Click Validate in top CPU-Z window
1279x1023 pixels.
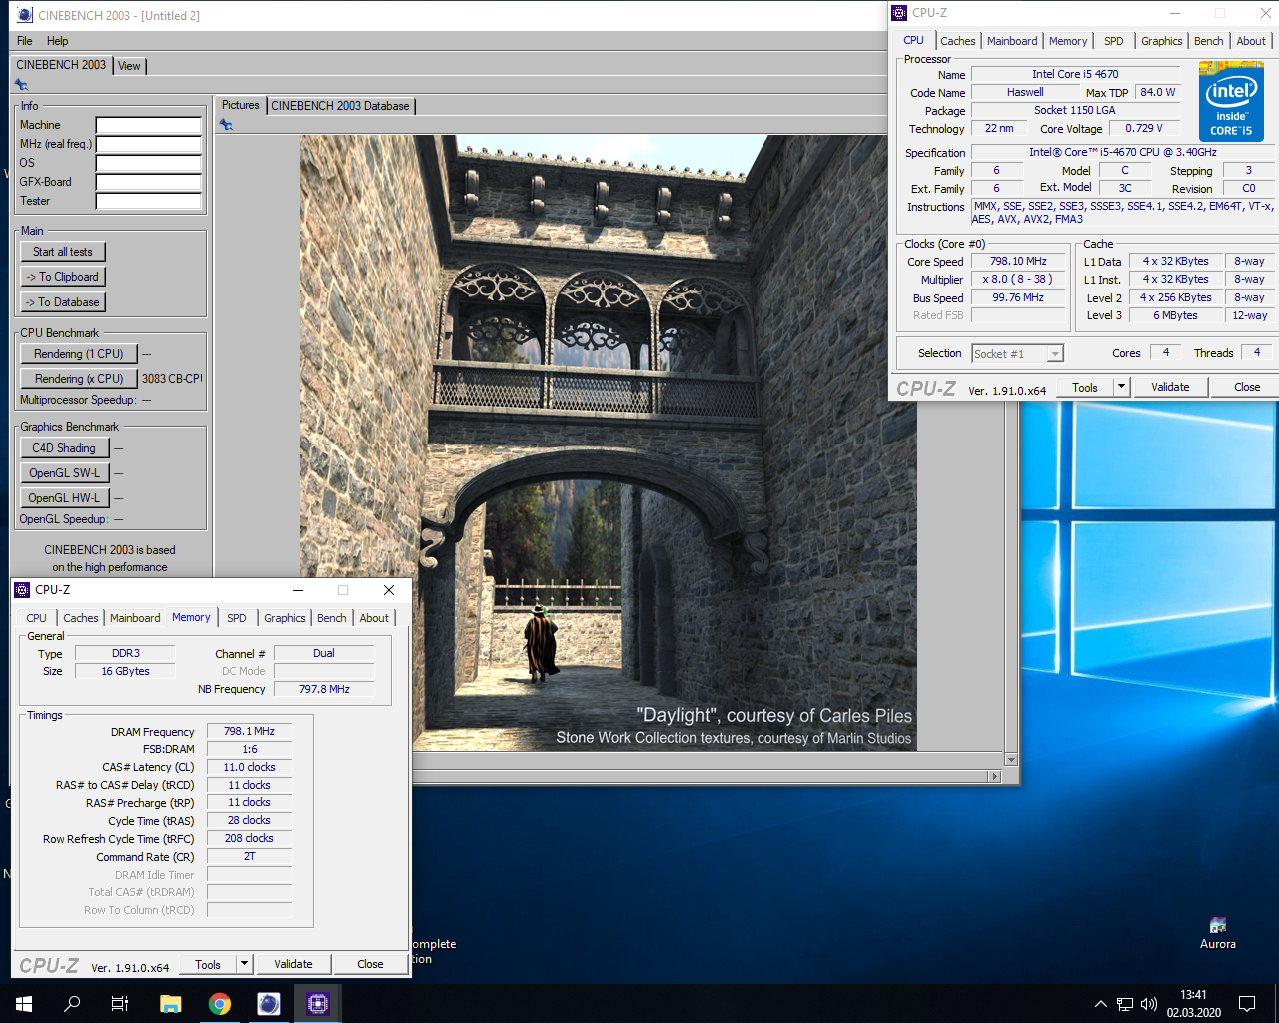(x=1170, y=387)
